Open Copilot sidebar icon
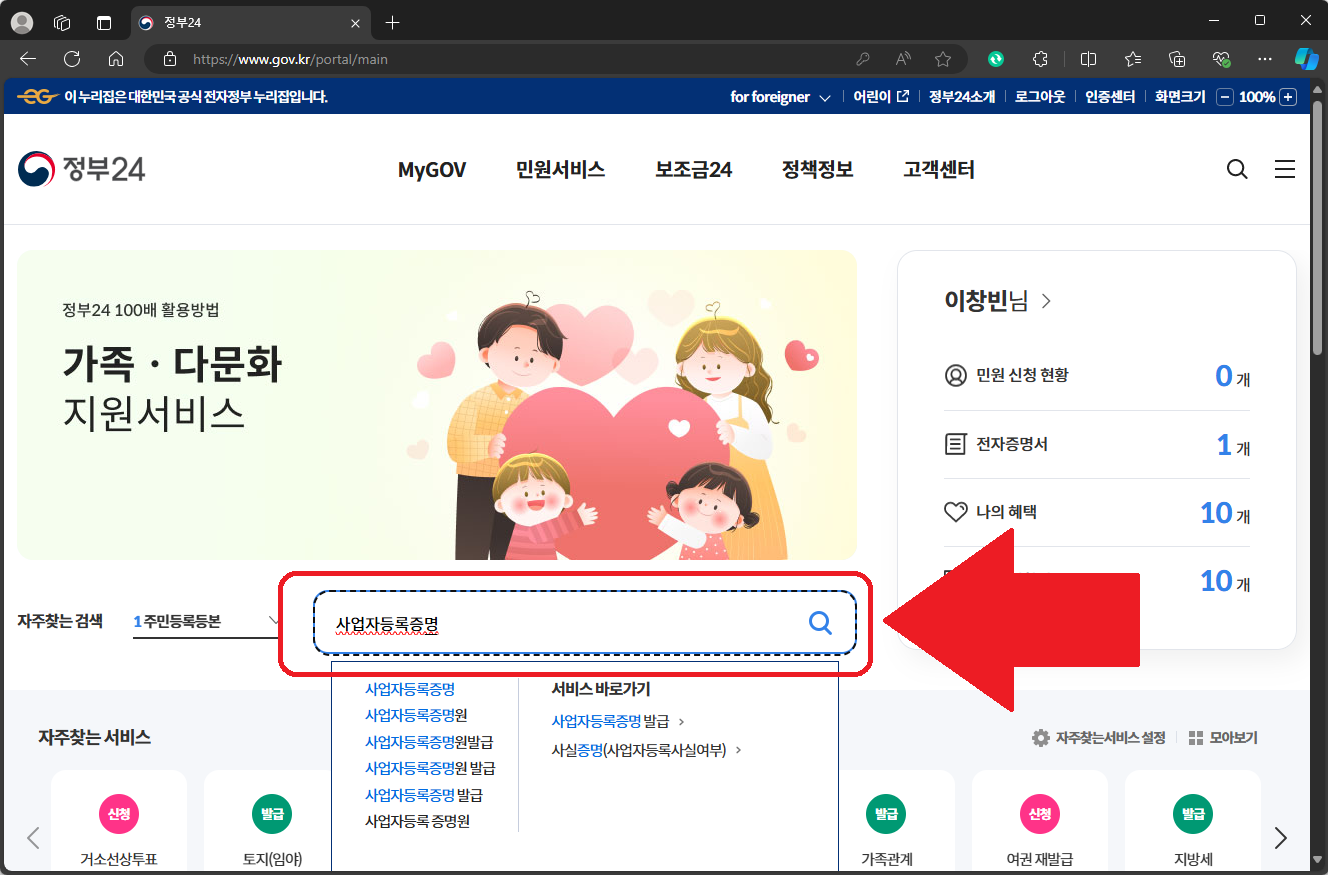1328x875 pixels. [x=1306, y=59]
